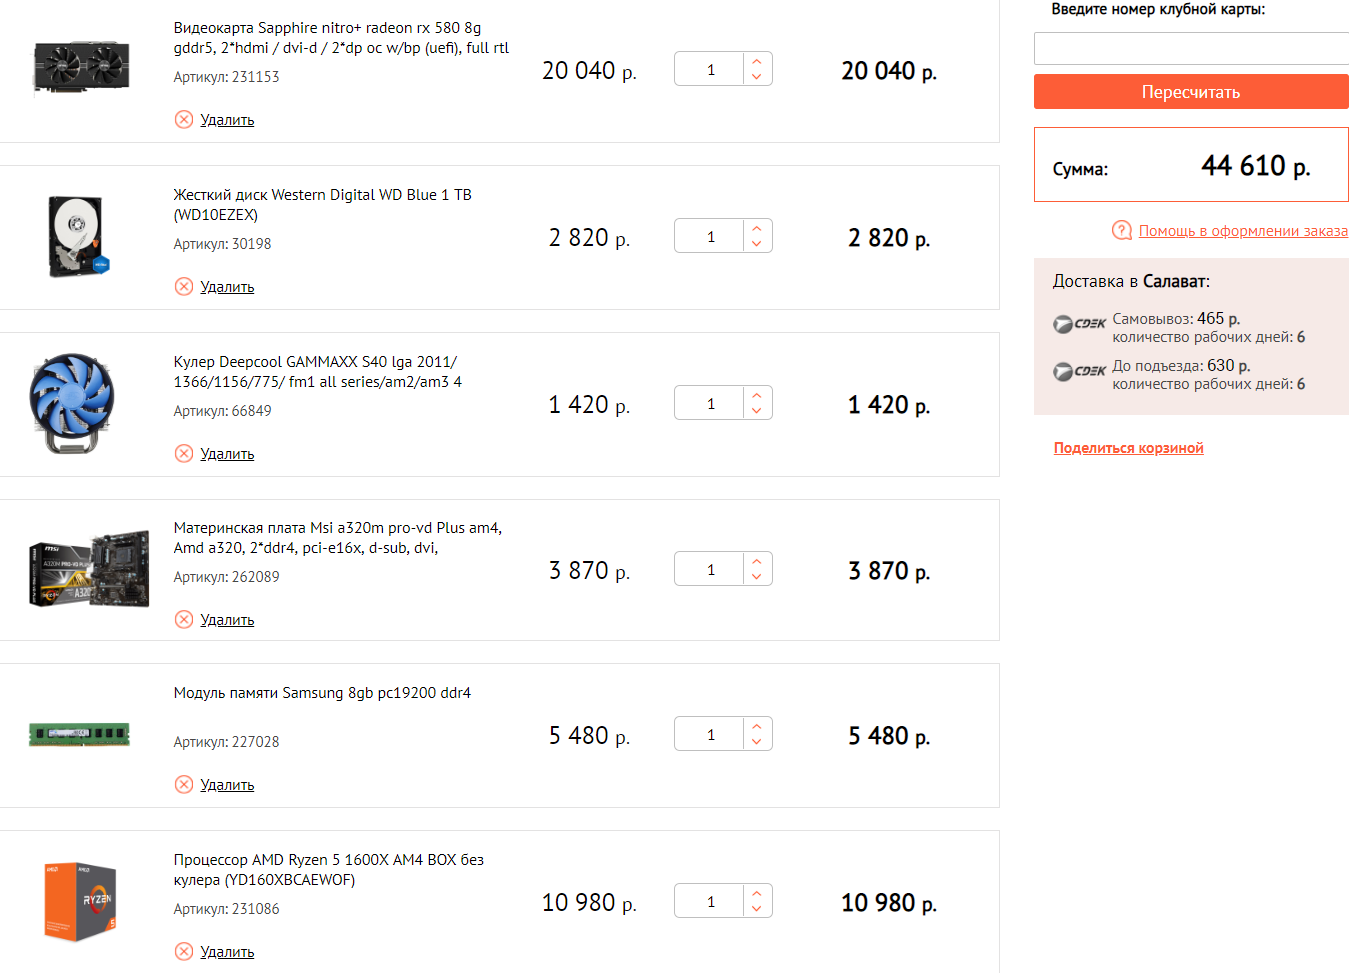1349x973 pixels.
Task: Click the CDEK logo for self-pickup delivery
Action: (x=1079, y=324)
